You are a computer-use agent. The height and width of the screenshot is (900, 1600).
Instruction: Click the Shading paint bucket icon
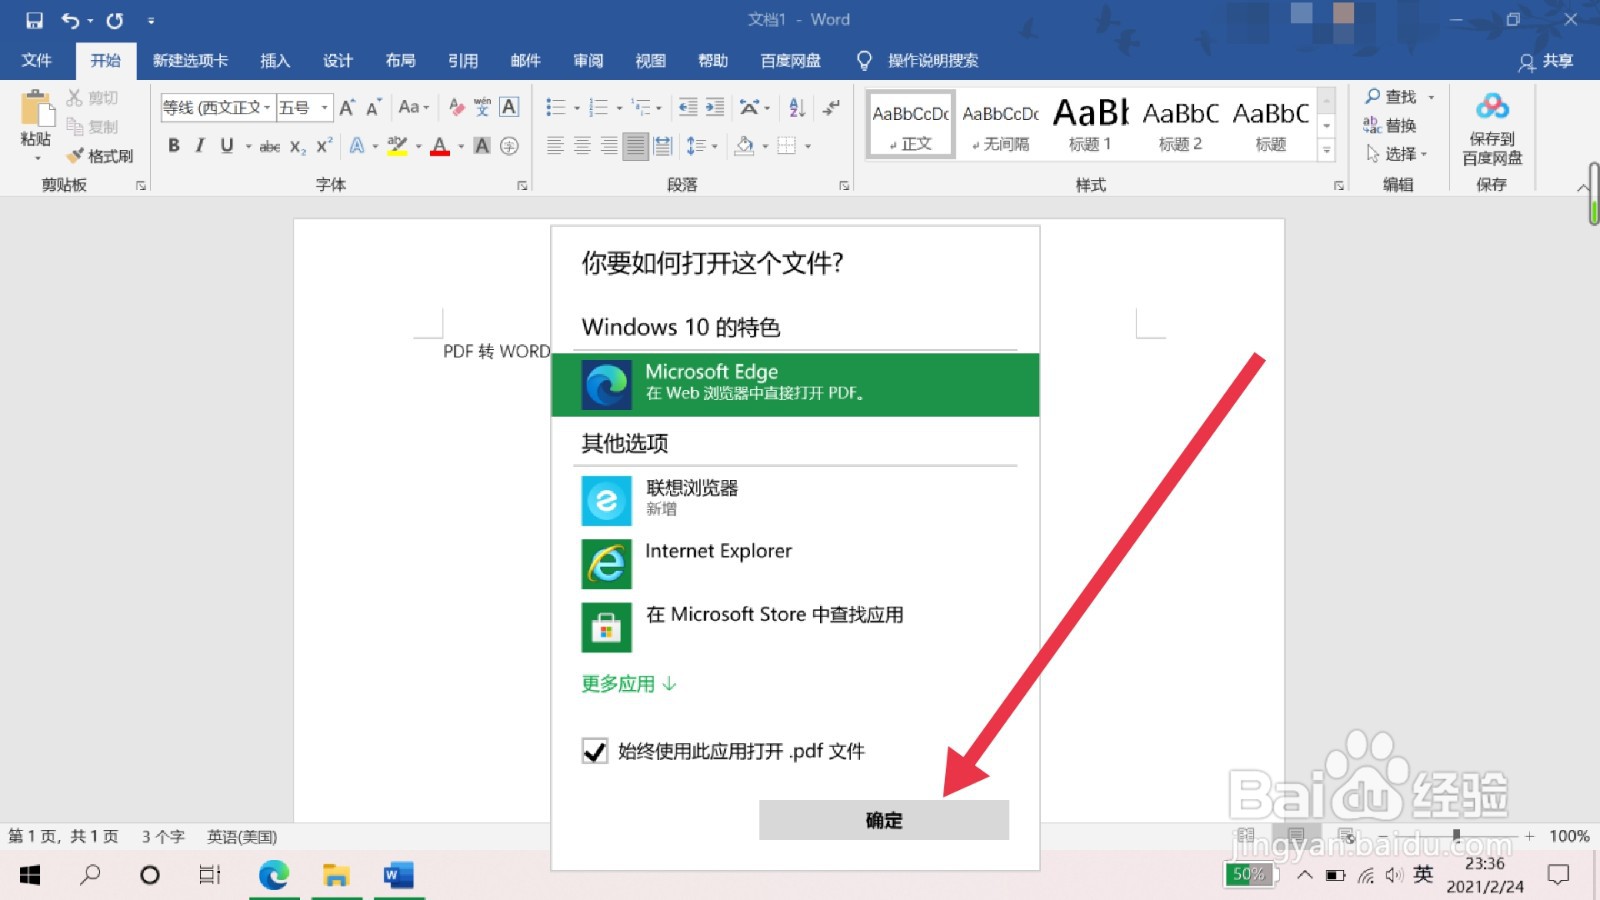(744, 146)
